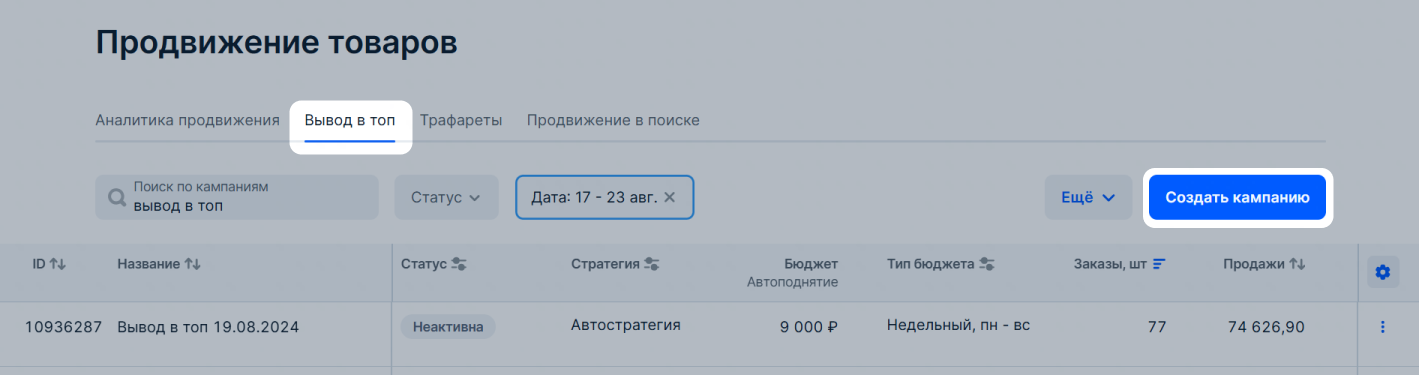The width and height of the screenshot is (1421, 375).
Task: Switch to Трафареты tab
Action: 460,120
